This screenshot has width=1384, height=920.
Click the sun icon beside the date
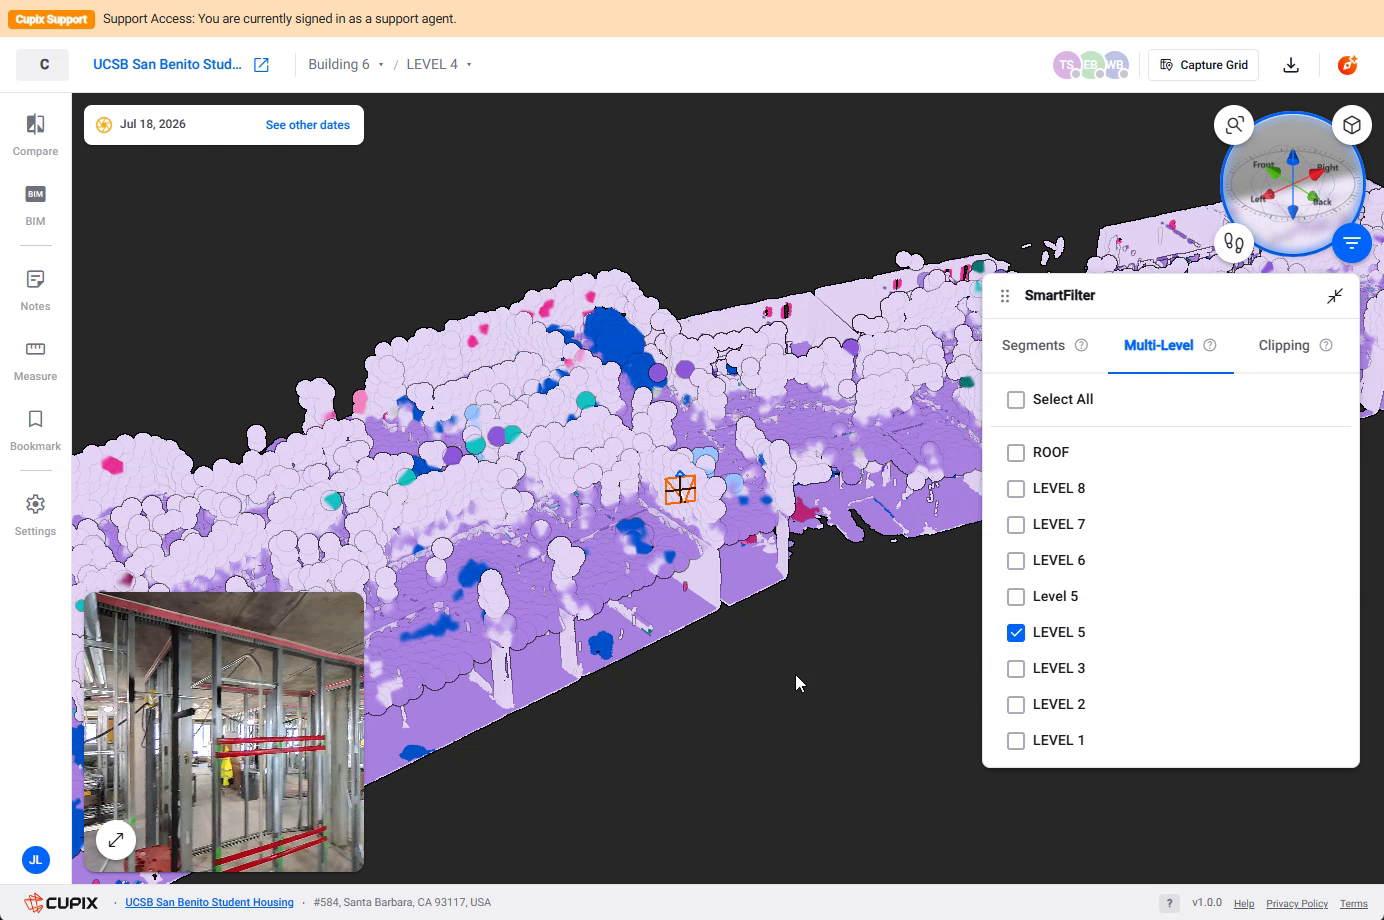click(104, 125)
